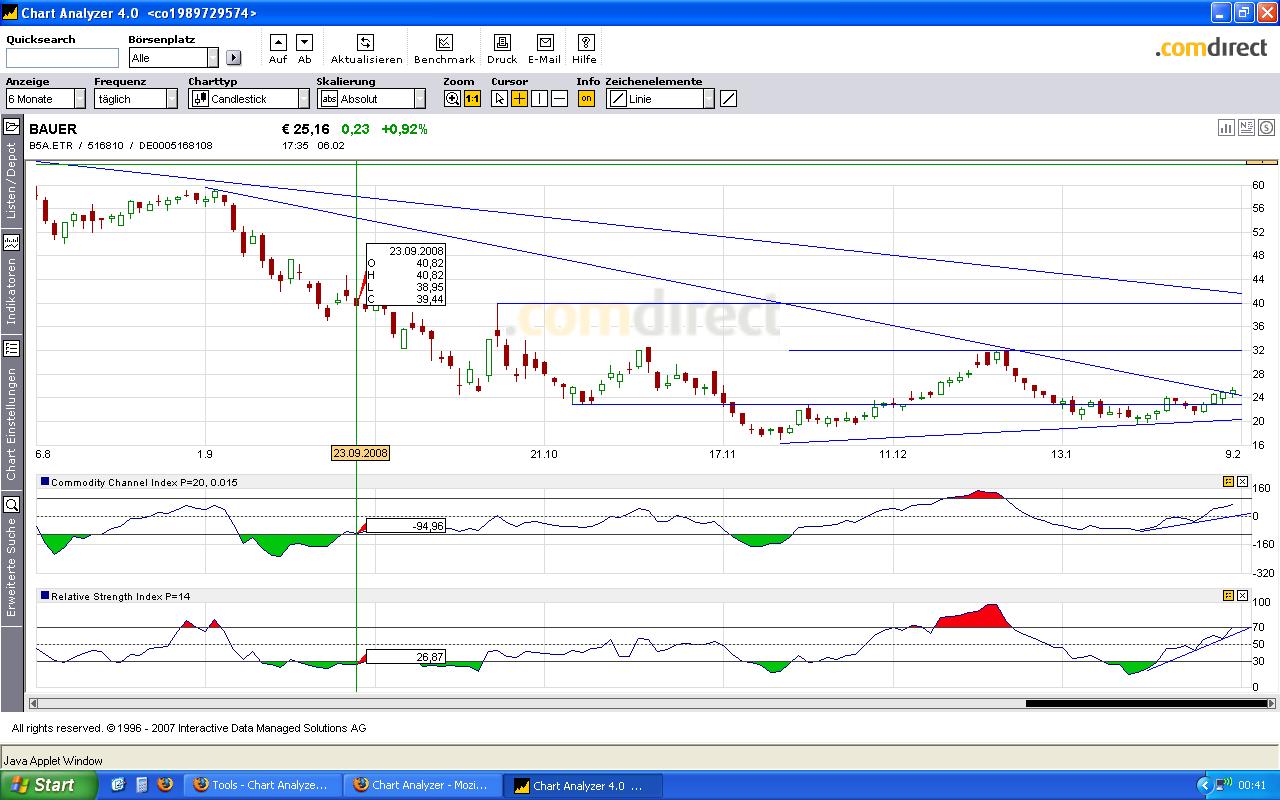Open the Benchmark comparison tool
The image size is (1280, 800).
click(x=444, y=43)
